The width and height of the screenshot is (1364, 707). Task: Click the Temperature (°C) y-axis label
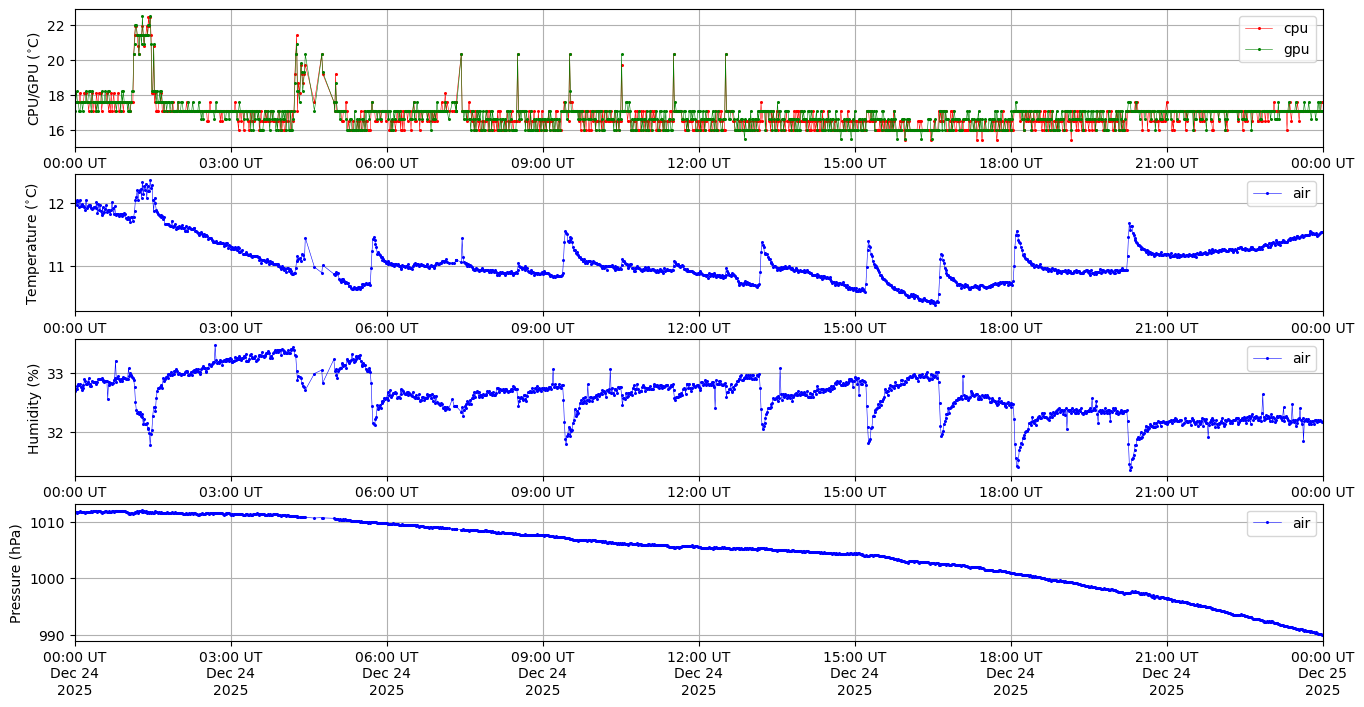(31, 243)
